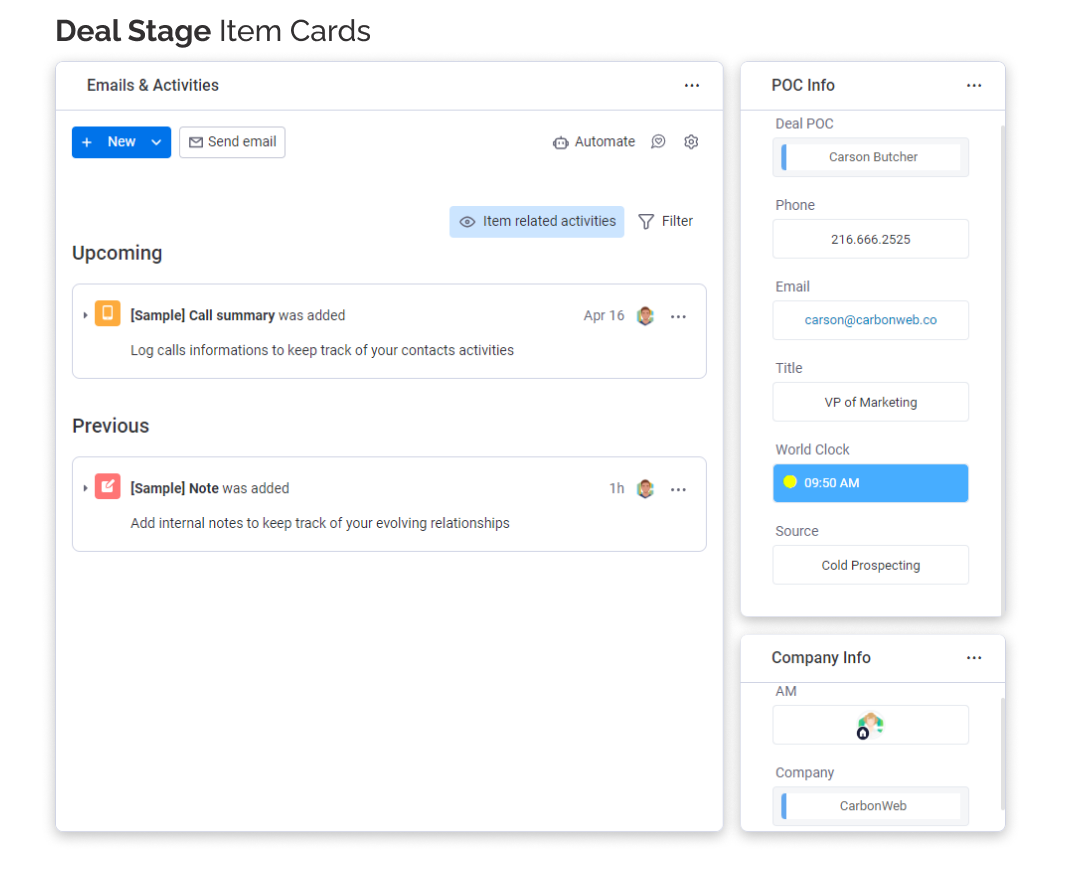Viewport: 1080px width, 872px height.
Task: Click the red Note activity icon
Action: pos(107,487)
